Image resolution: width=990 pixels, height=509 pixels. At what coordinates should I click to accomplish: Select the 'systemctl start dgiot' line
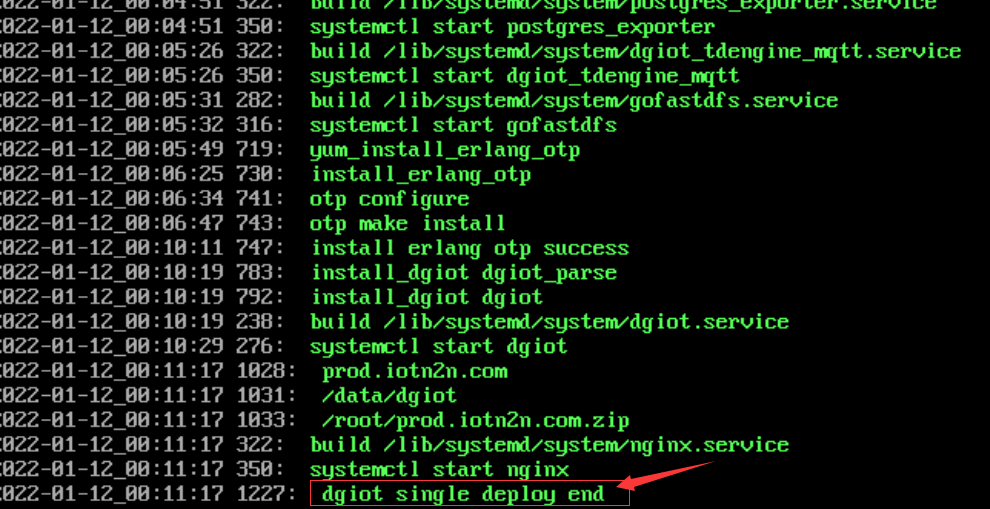click(x=438, y=347)
